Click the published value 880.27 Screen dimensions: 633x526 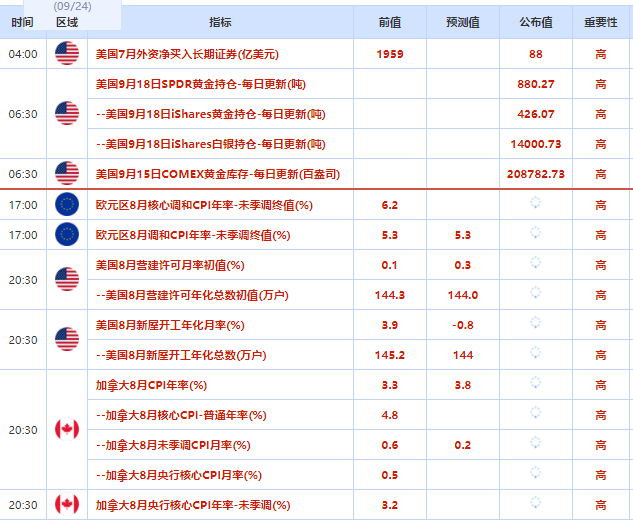tap(536, 84)
